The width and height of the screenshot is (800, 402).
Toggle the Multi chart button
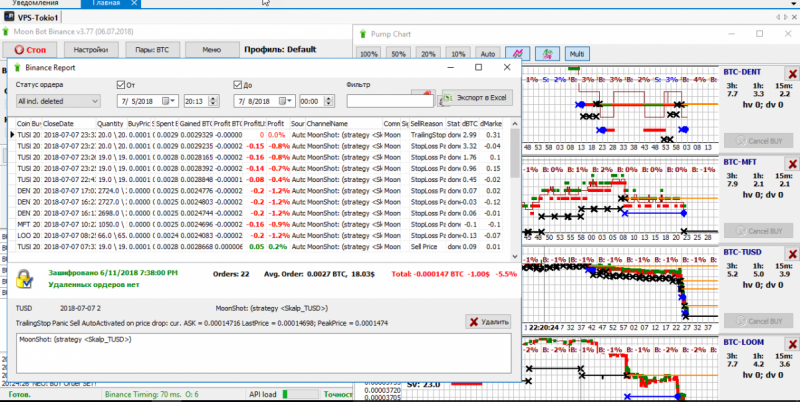tap(577, 53)
